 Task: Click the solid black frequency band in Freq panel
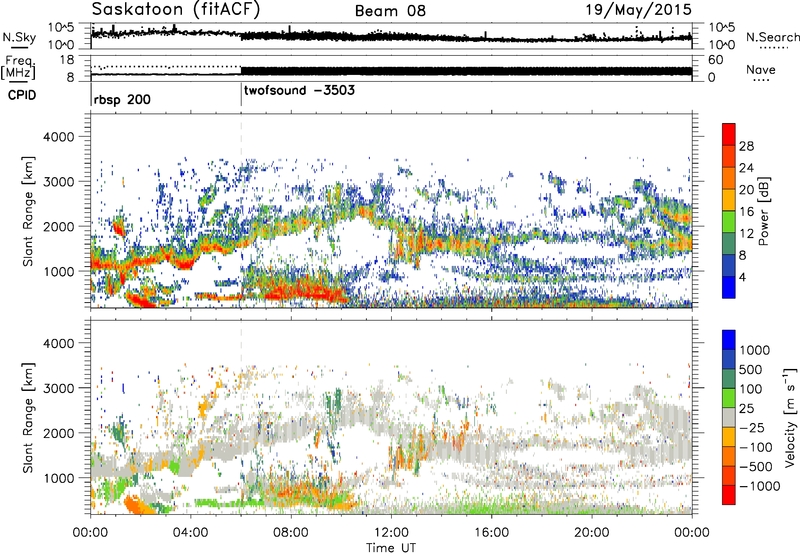point(466,71)
